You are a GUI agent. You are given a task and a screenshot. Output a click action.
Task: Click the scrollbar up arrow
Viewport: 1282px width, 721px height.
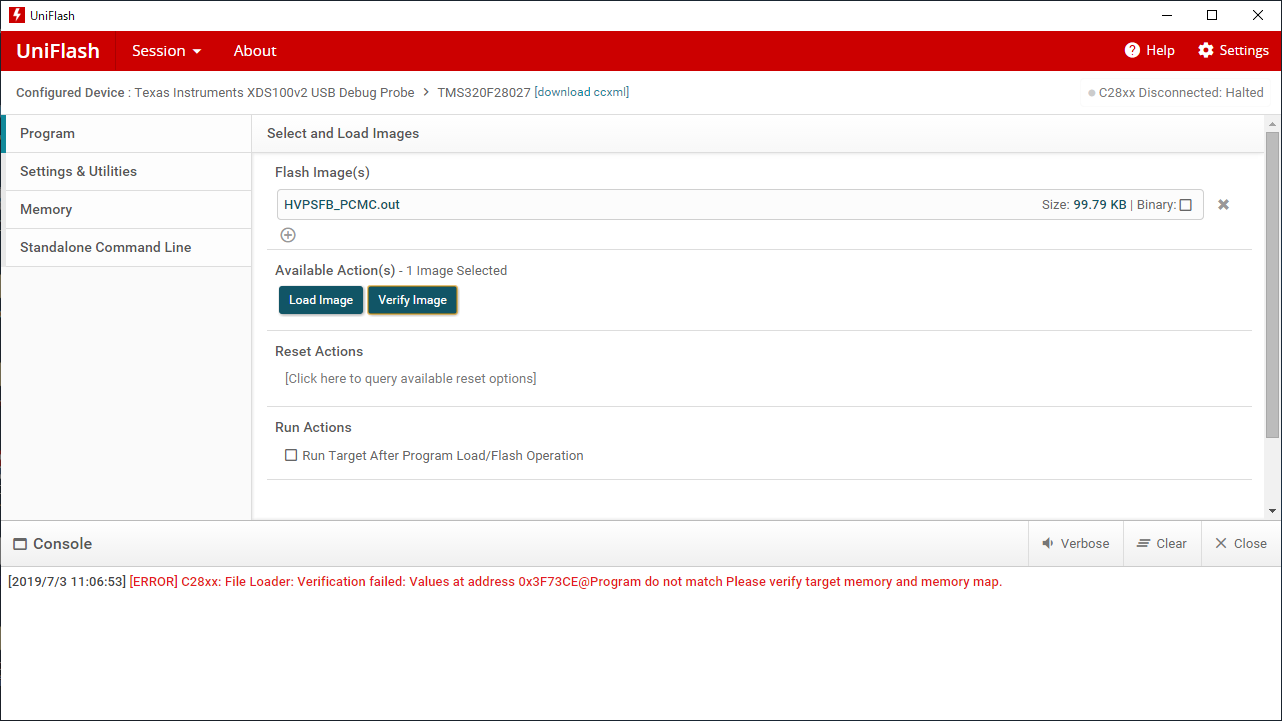point(1272,122)
